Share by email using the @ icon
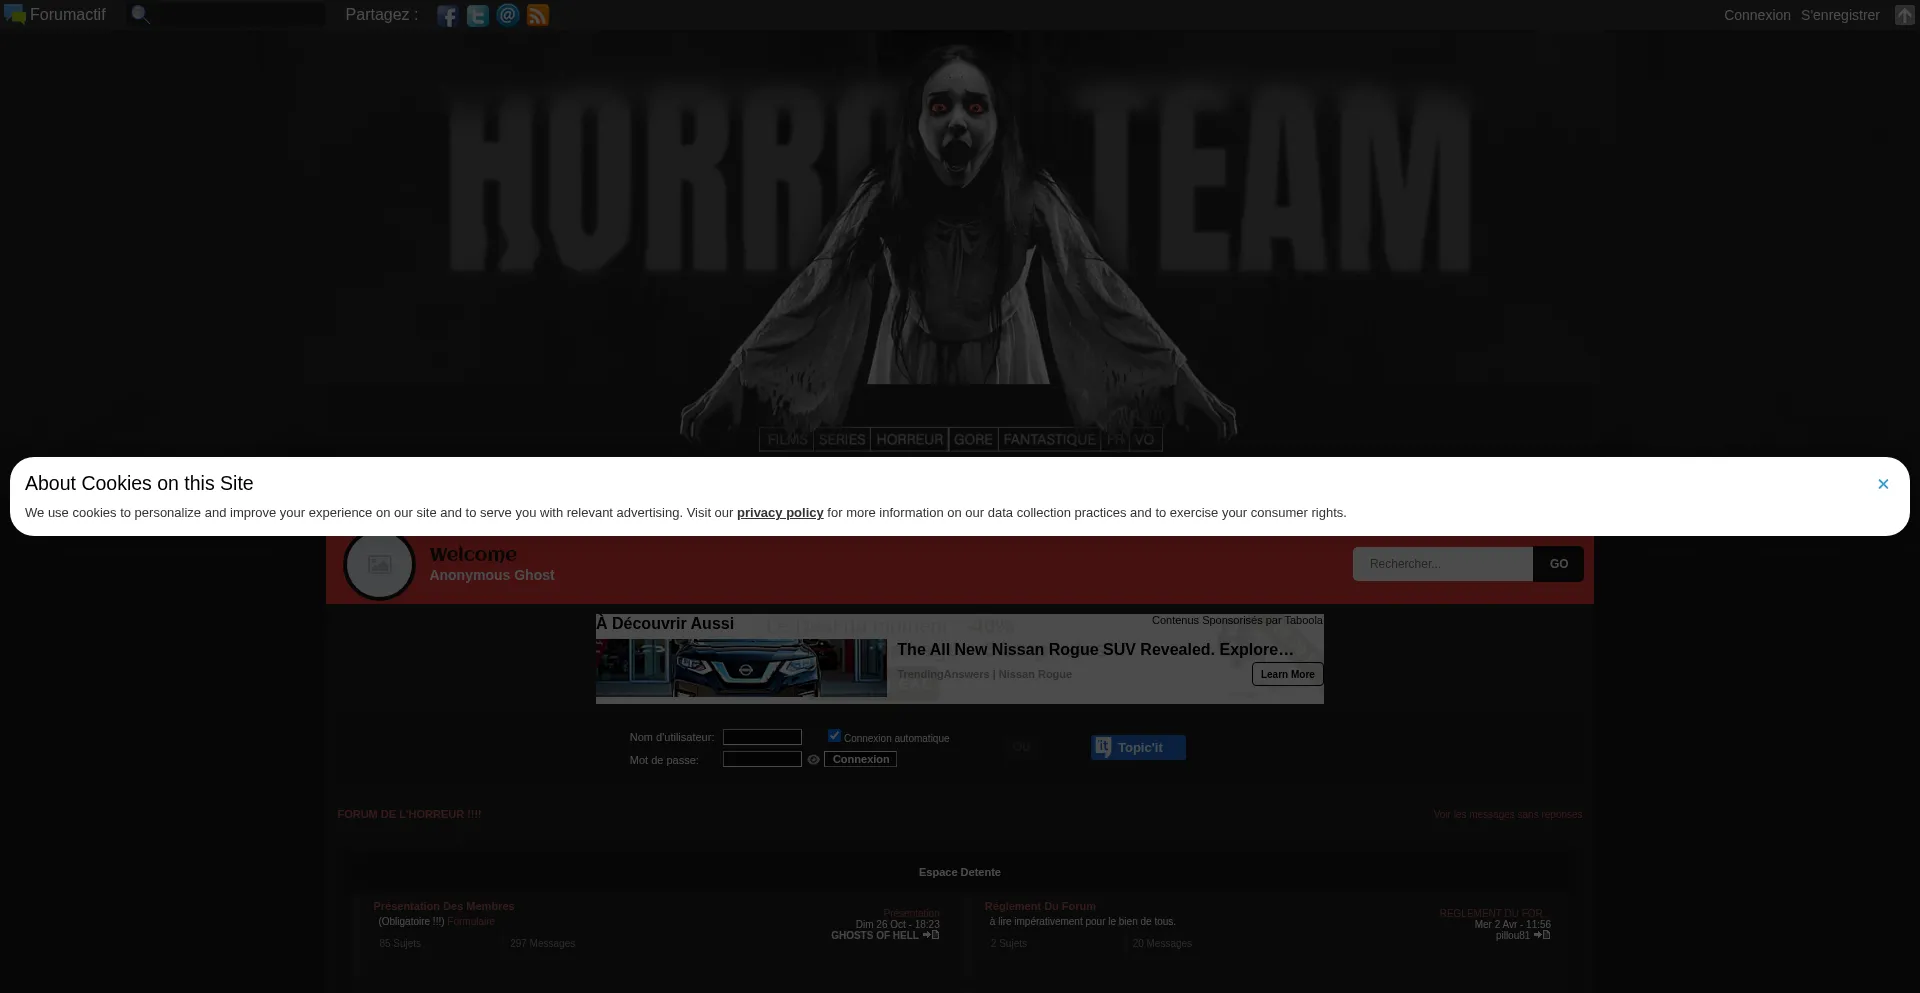 (x=508, y=15)
